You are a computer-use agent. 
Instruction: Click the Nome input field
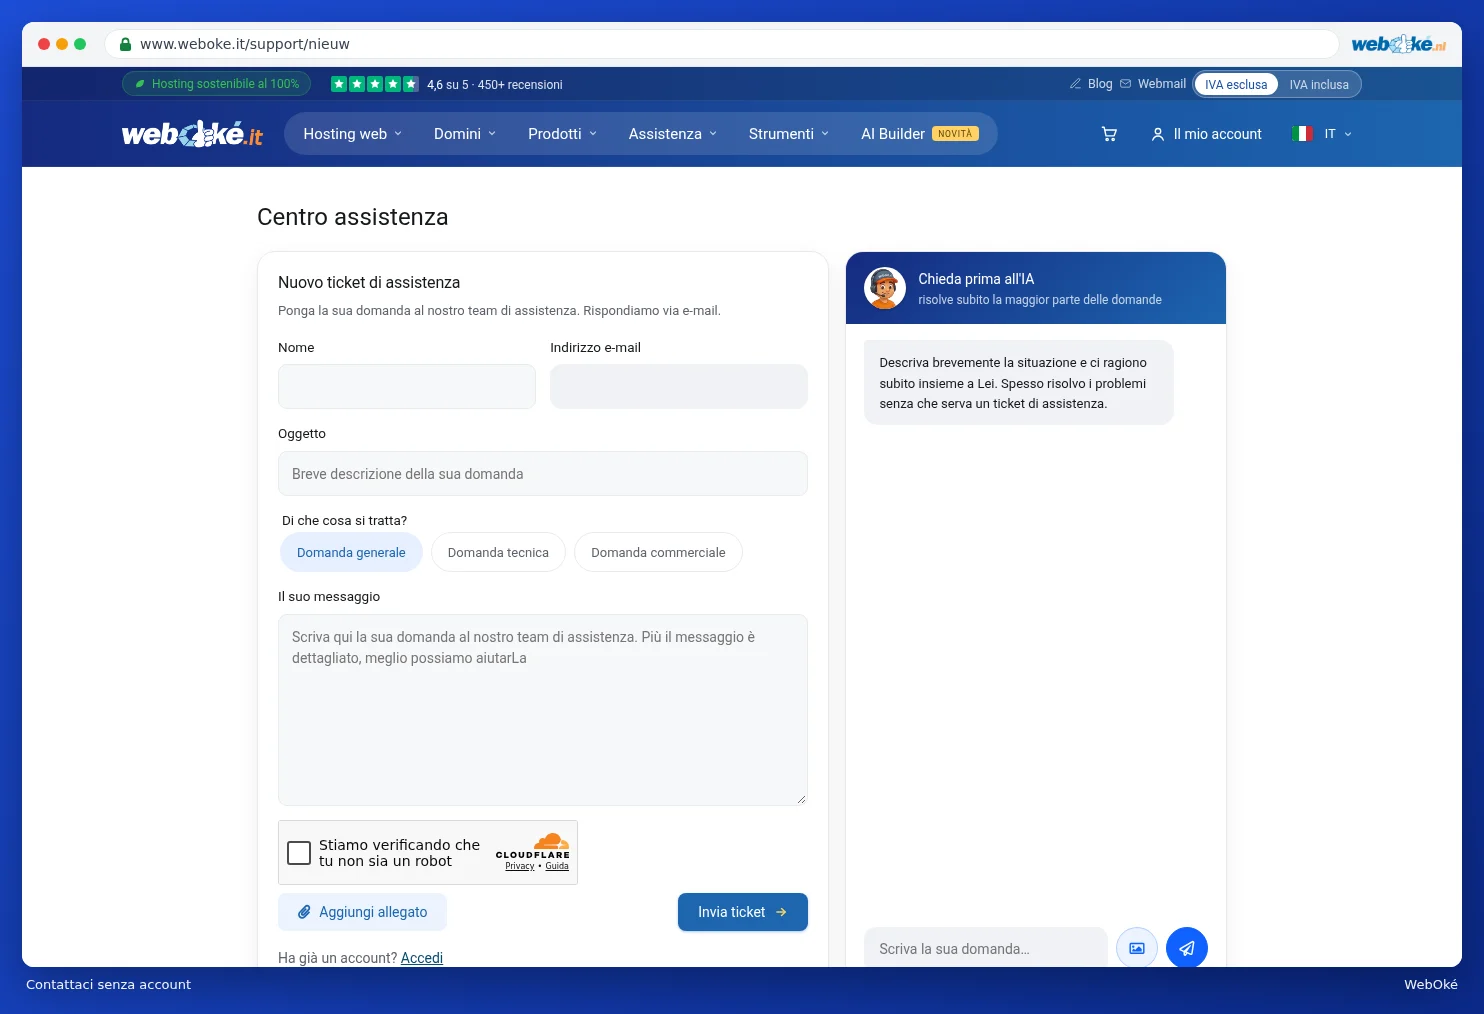[x=407, y=386]
